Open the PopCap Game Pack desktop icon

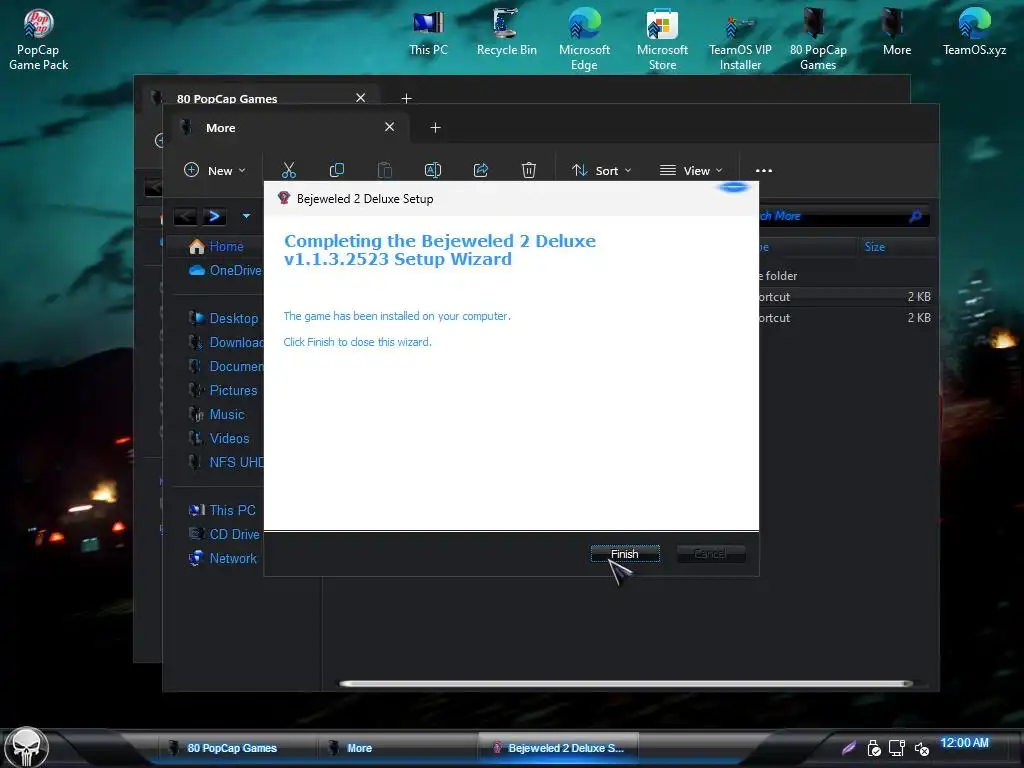coord(39,39)
